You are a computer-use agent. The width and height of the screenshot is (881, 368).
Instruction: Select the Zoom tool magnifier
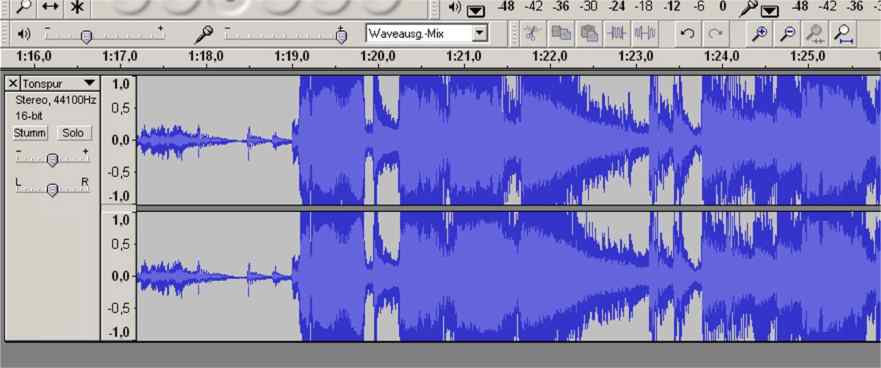coord(23,7)
